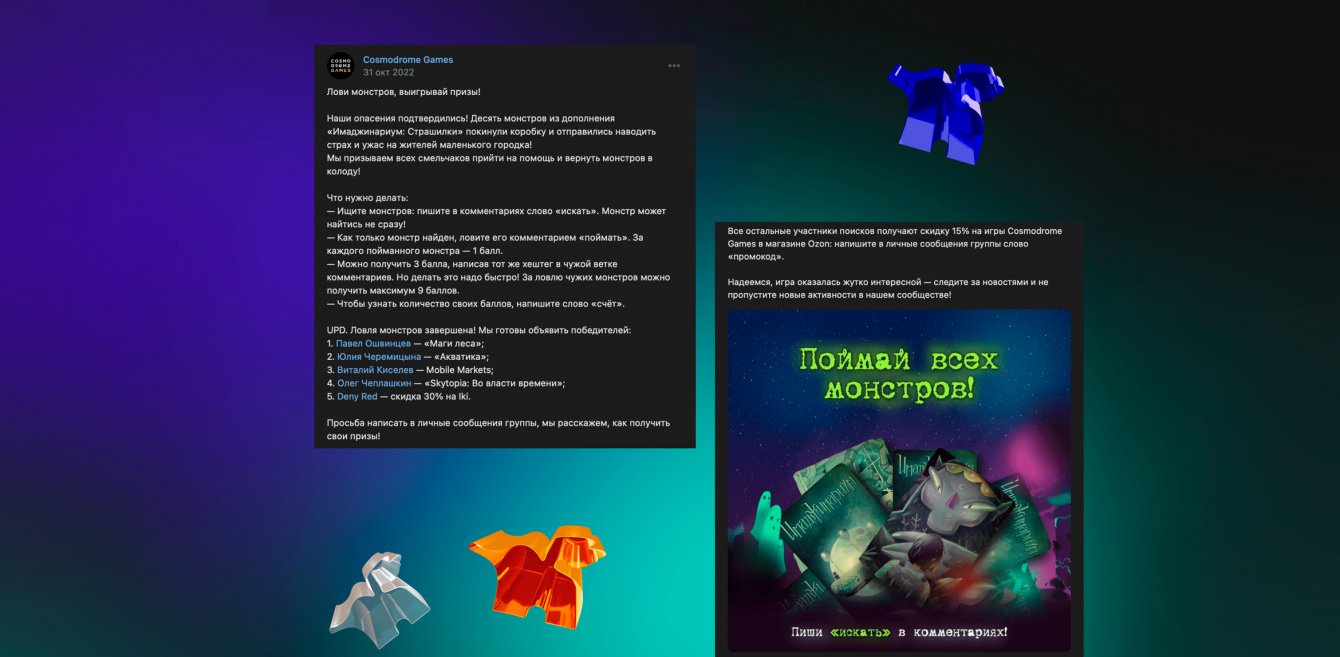Screen dimensions: 1340x657
Task: Click the orange 3D ghost figure
Action: click(x=536, y=577)
